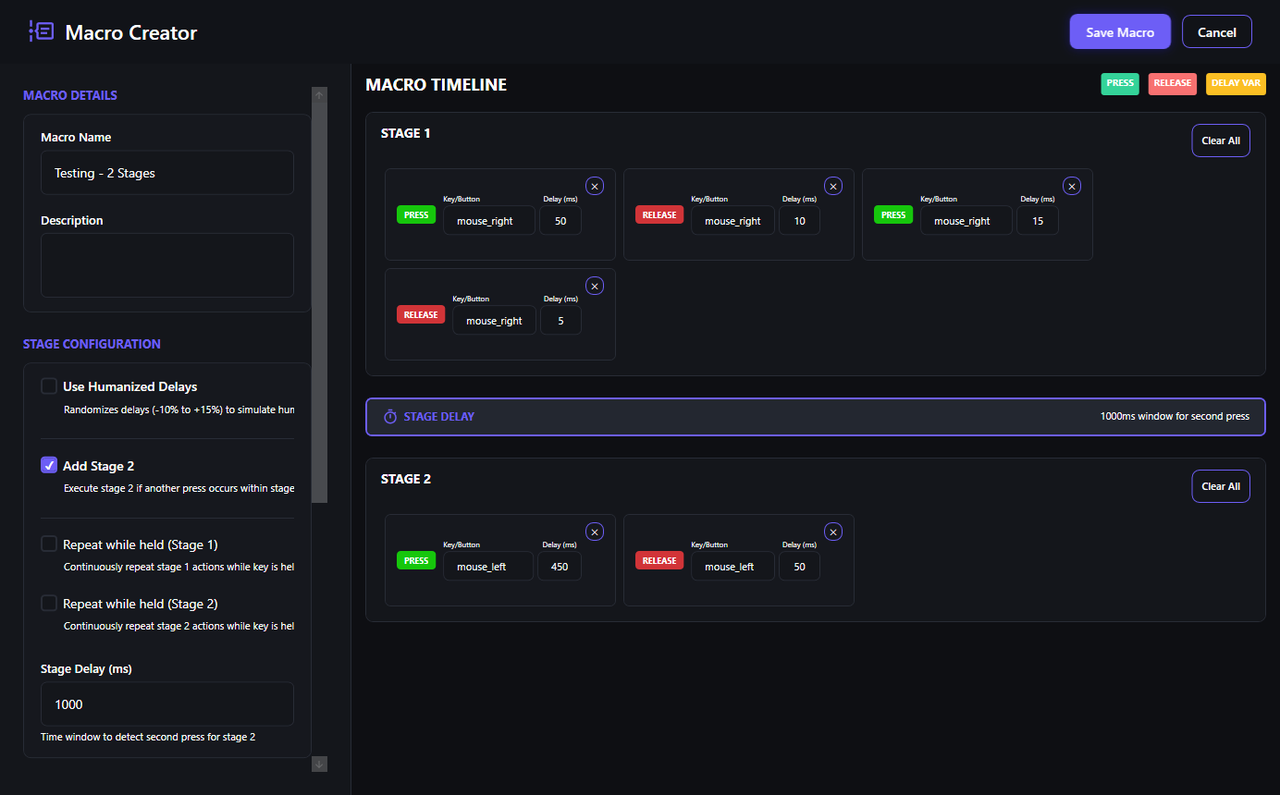Click the PRESS badge of Stage 2 mouse_left
This screenshot has width=1280, height=795.
[416, 561]
